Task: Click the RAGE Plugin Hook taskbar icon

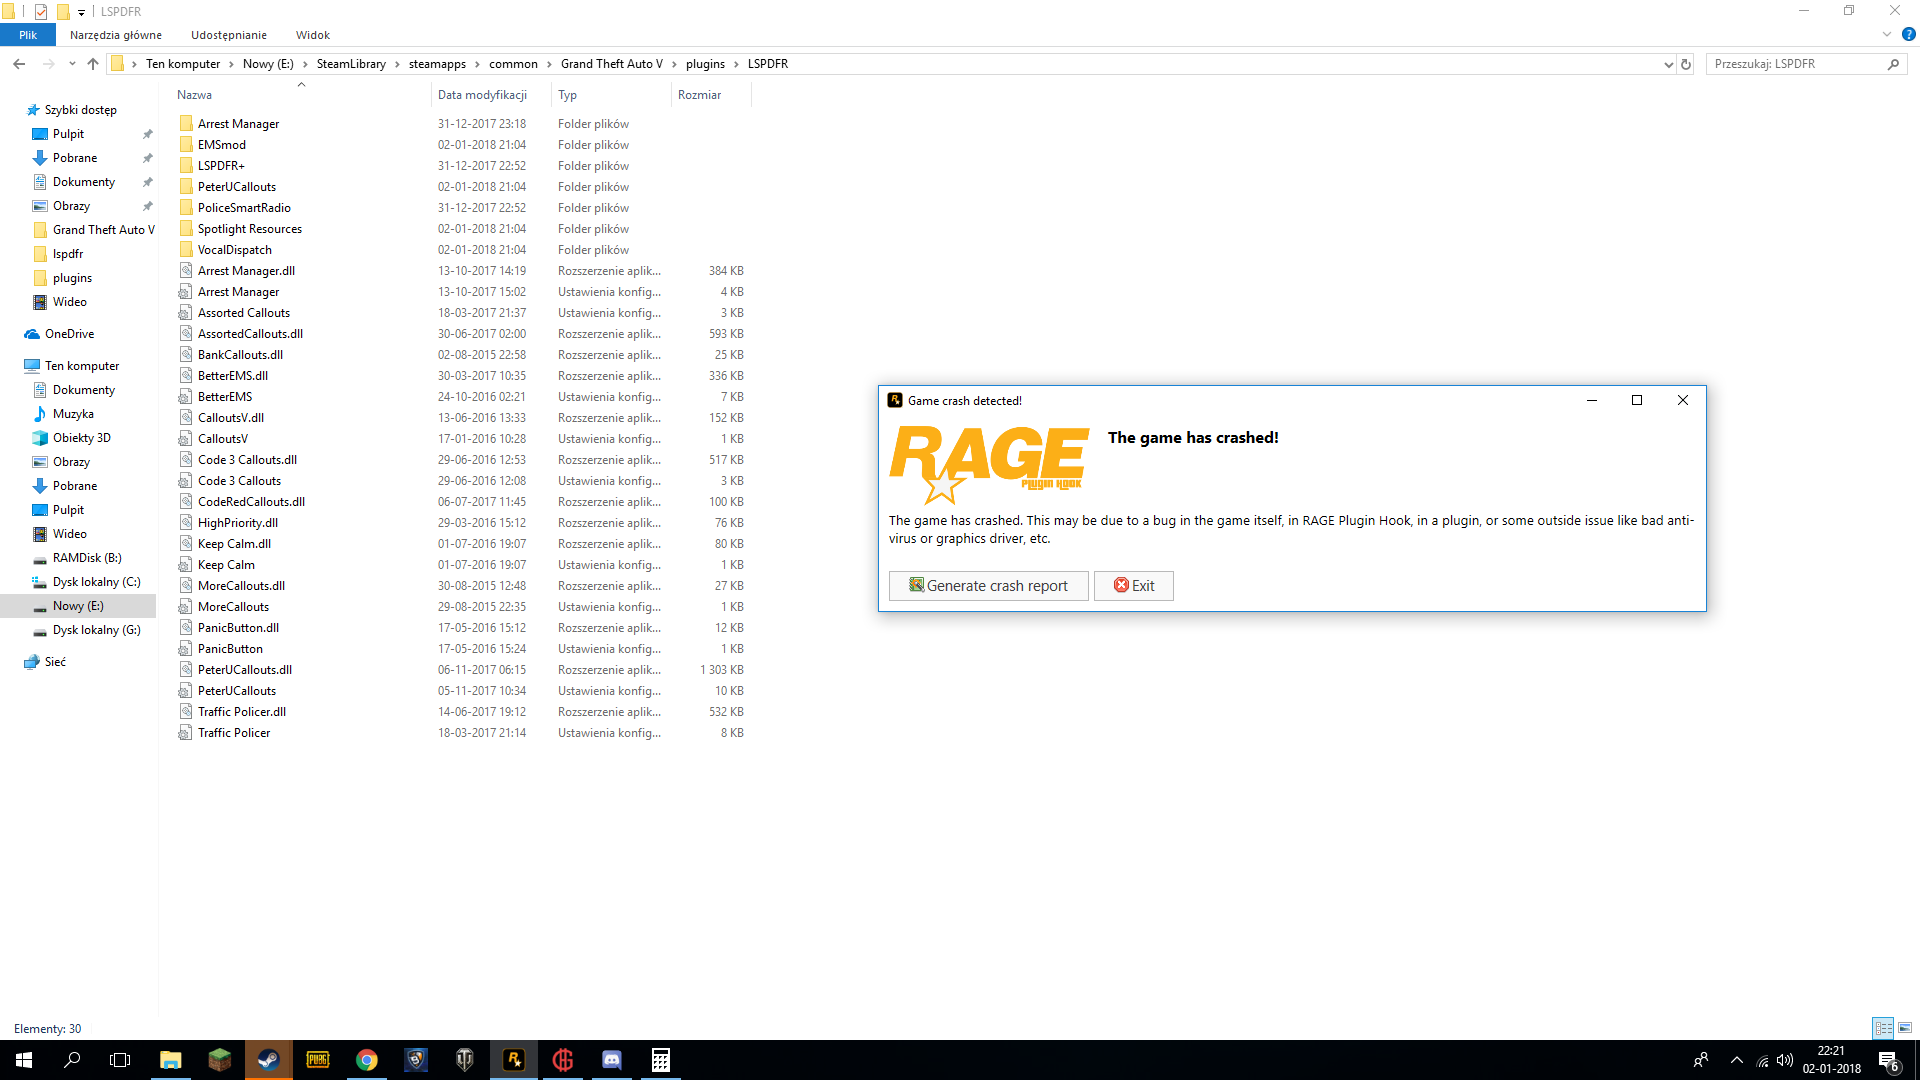Action: click(x=514, y=1060)
